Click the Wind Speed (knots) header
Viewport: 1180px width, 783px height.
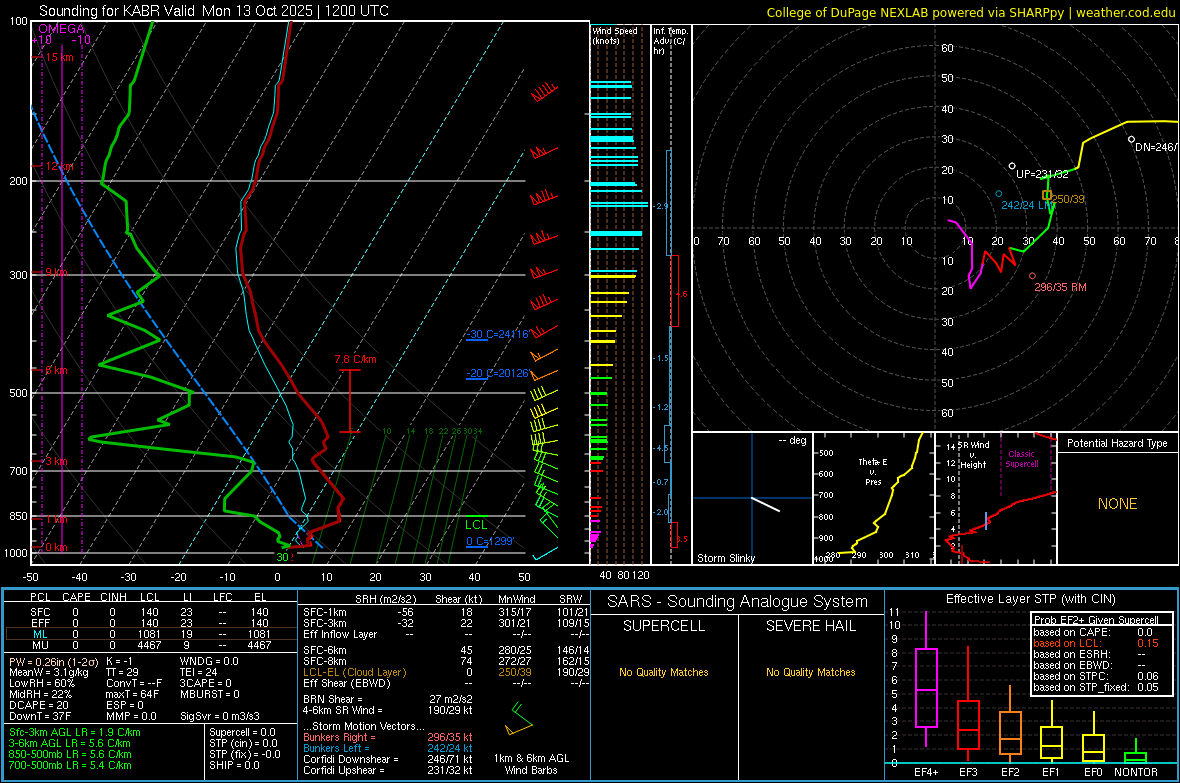pyautogui.click(x=615, y=35)
